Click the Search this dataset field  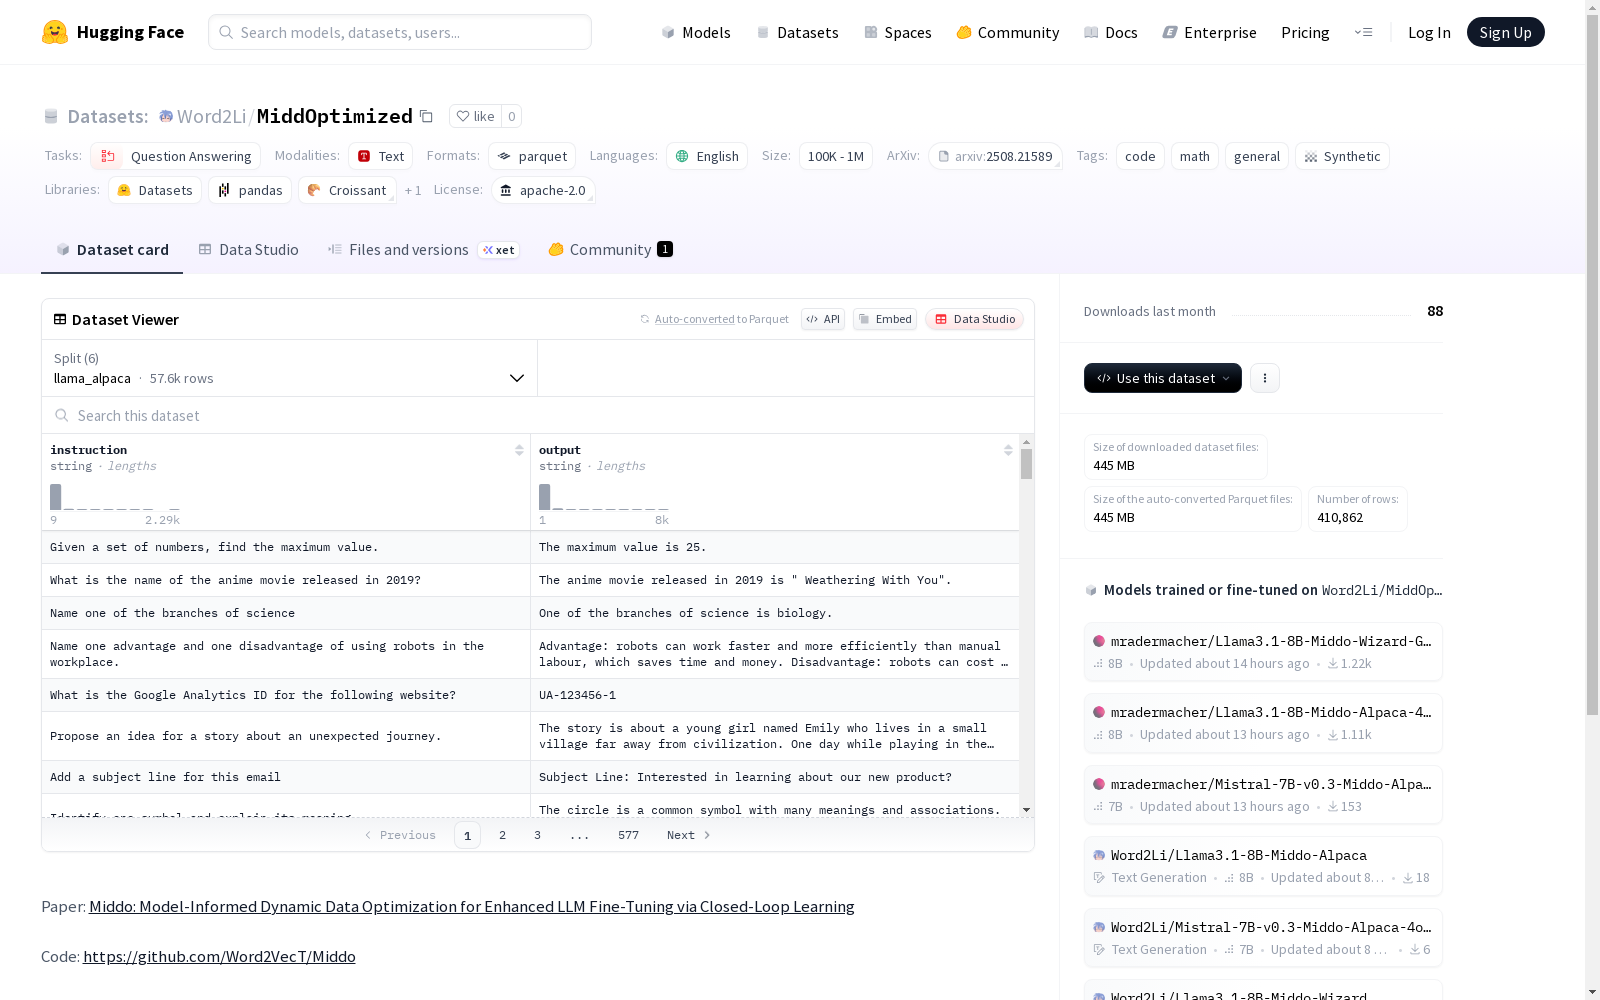[x=538, y=415]
